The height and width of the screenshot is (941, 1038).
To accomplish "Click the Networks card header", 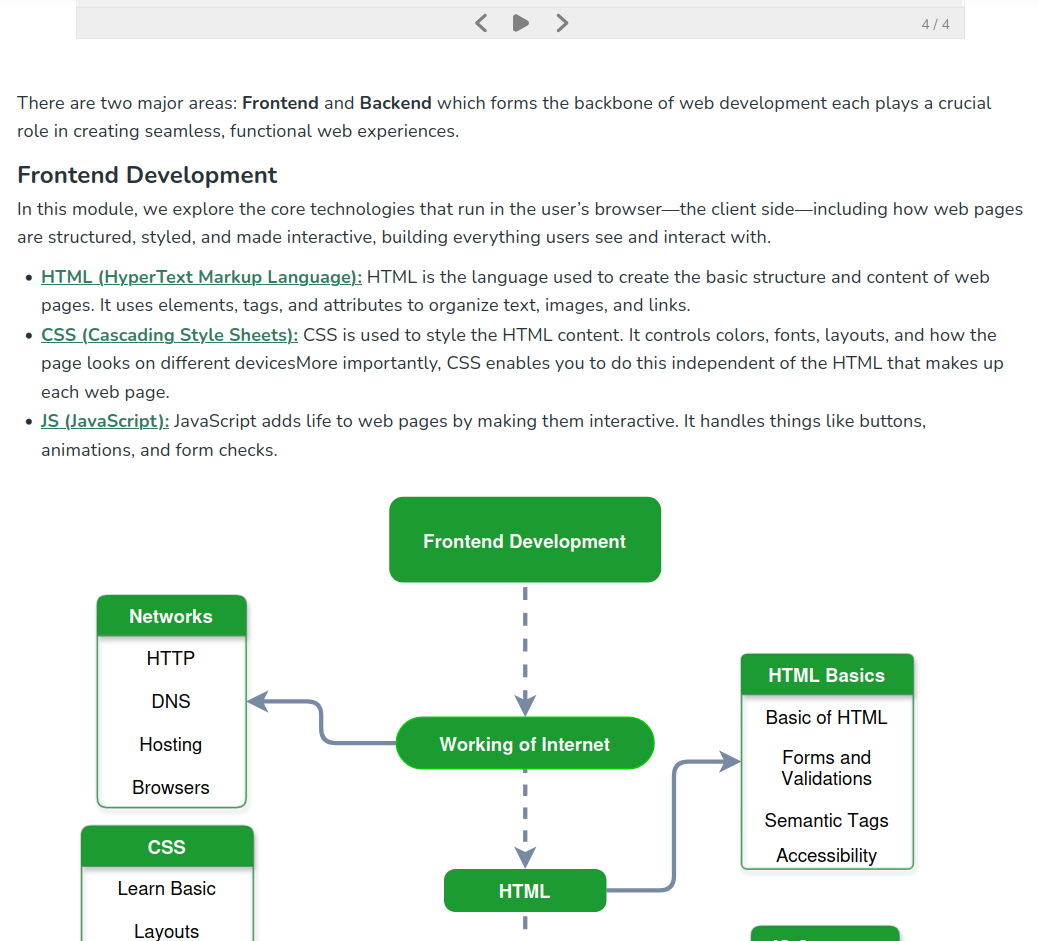I will [x=171, y=616].
